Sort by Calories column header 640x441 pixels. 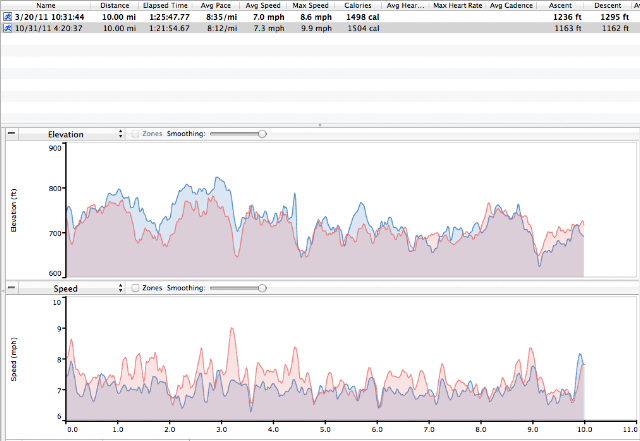(358, 5)
